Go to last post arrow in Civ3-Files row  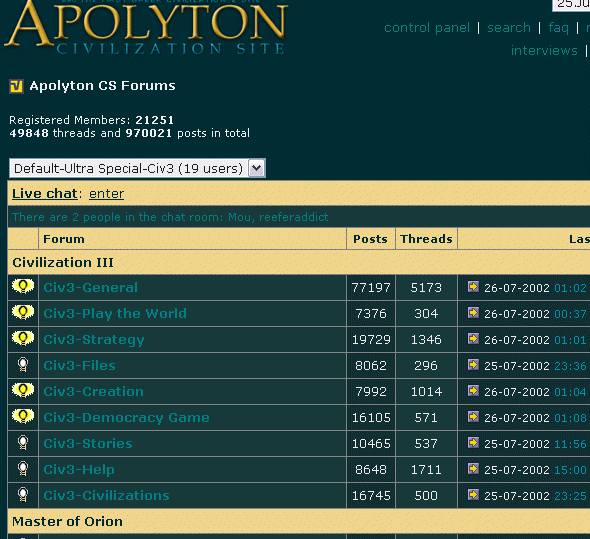click(x=473, y=365)
